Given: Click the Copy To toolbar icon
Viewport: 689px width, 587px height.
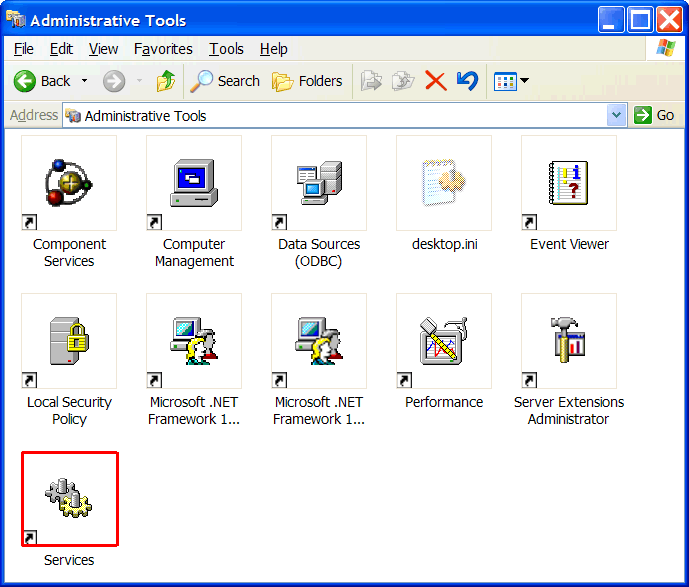Looking at the screenshot, I should (403, 81).
